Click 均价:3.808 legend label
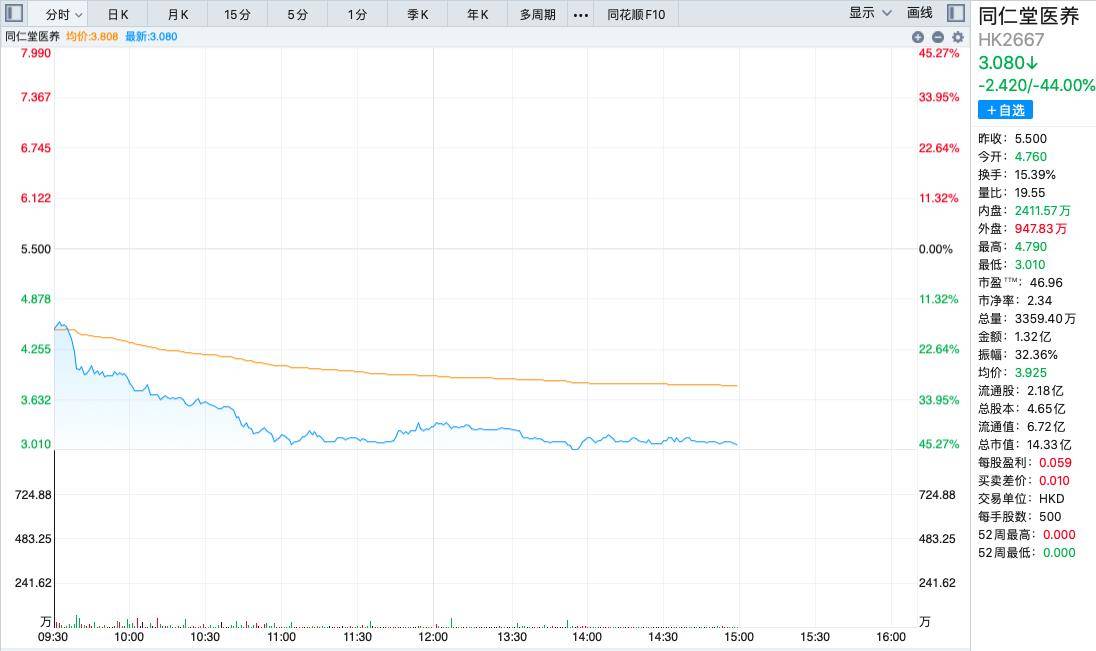Screen dimensions: 1096x651 click(92, 36)
